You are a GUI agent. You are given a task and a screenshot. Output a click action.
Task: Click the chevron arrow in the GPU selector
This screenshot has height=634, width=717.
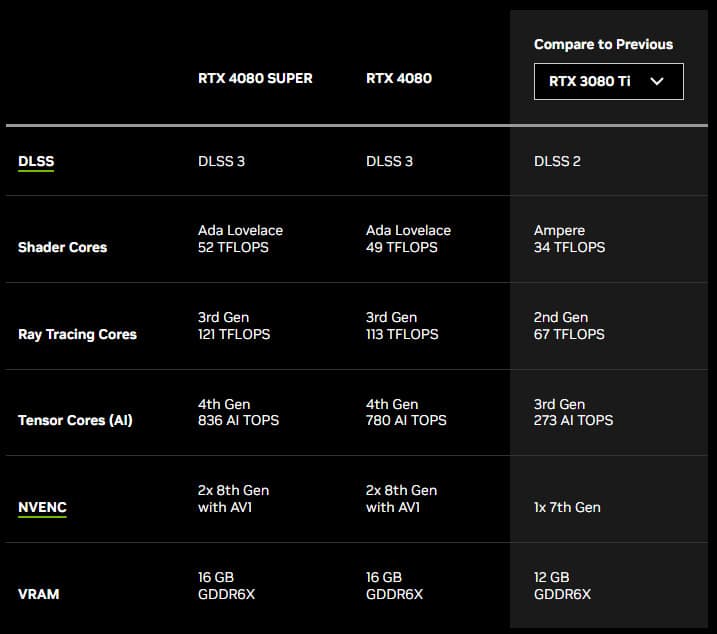(x=657, y=82)
